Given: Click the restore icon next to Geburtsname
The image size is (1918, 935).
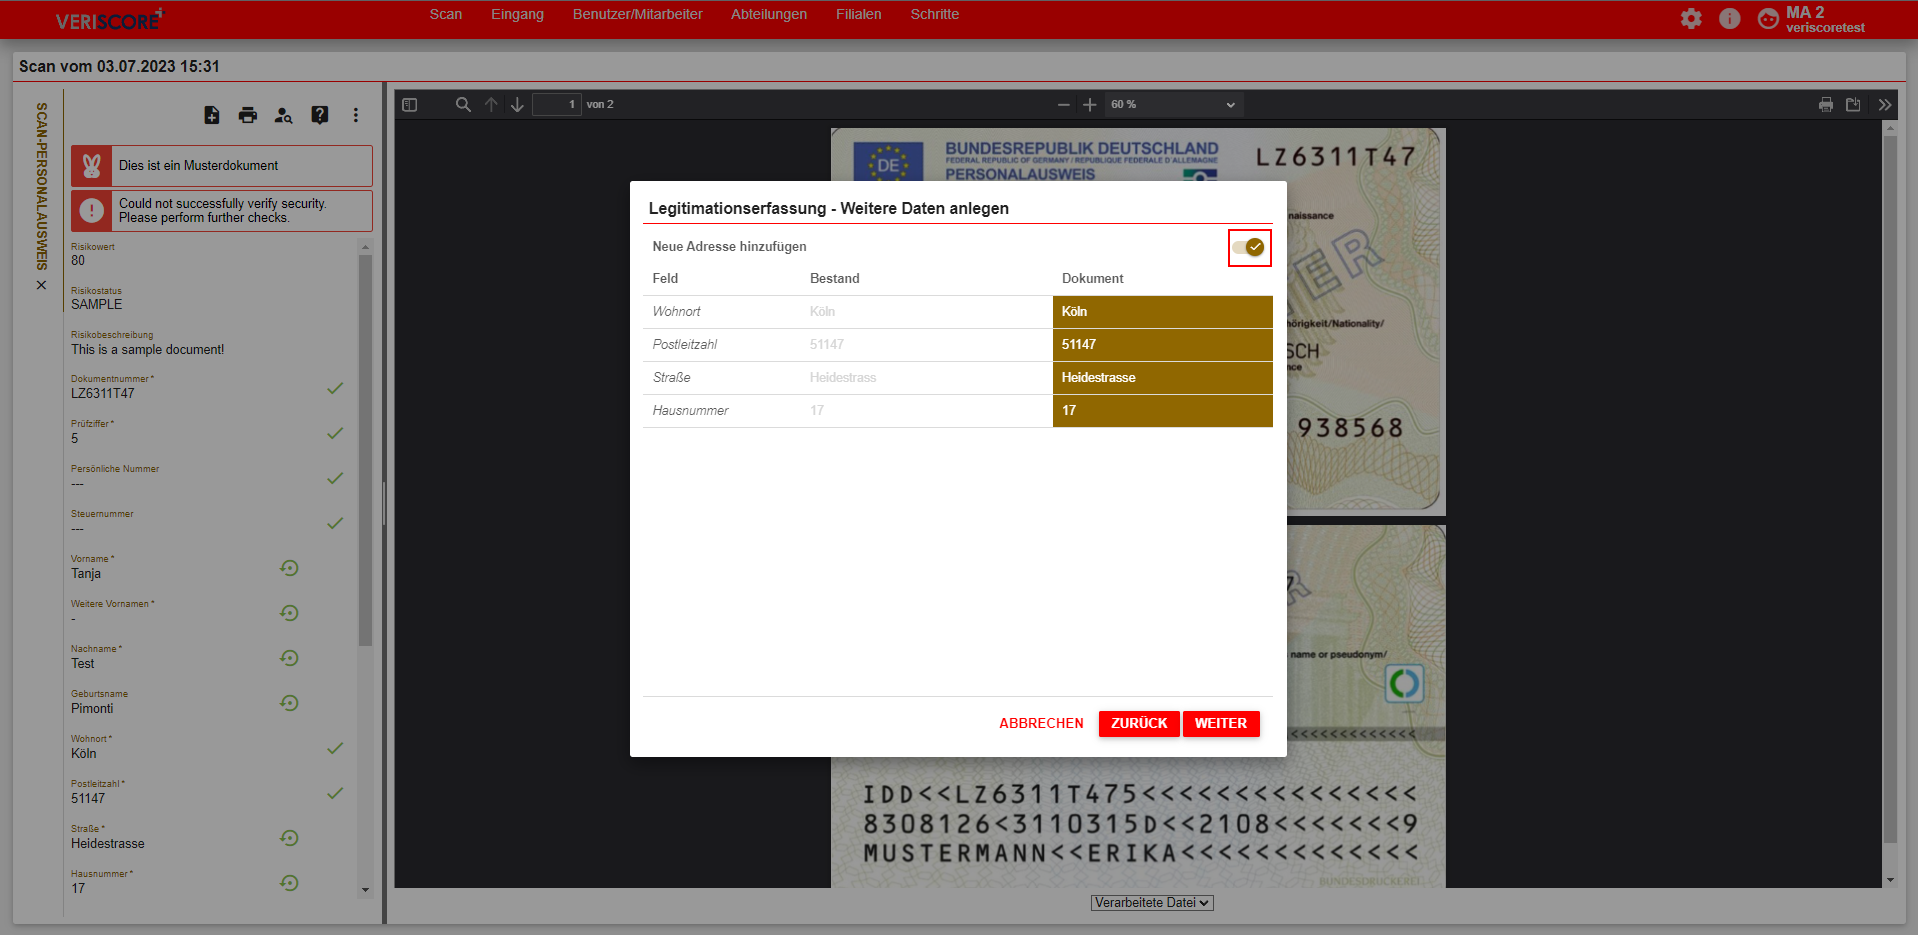Looking at the screenshot, I should tap(289, 703).
